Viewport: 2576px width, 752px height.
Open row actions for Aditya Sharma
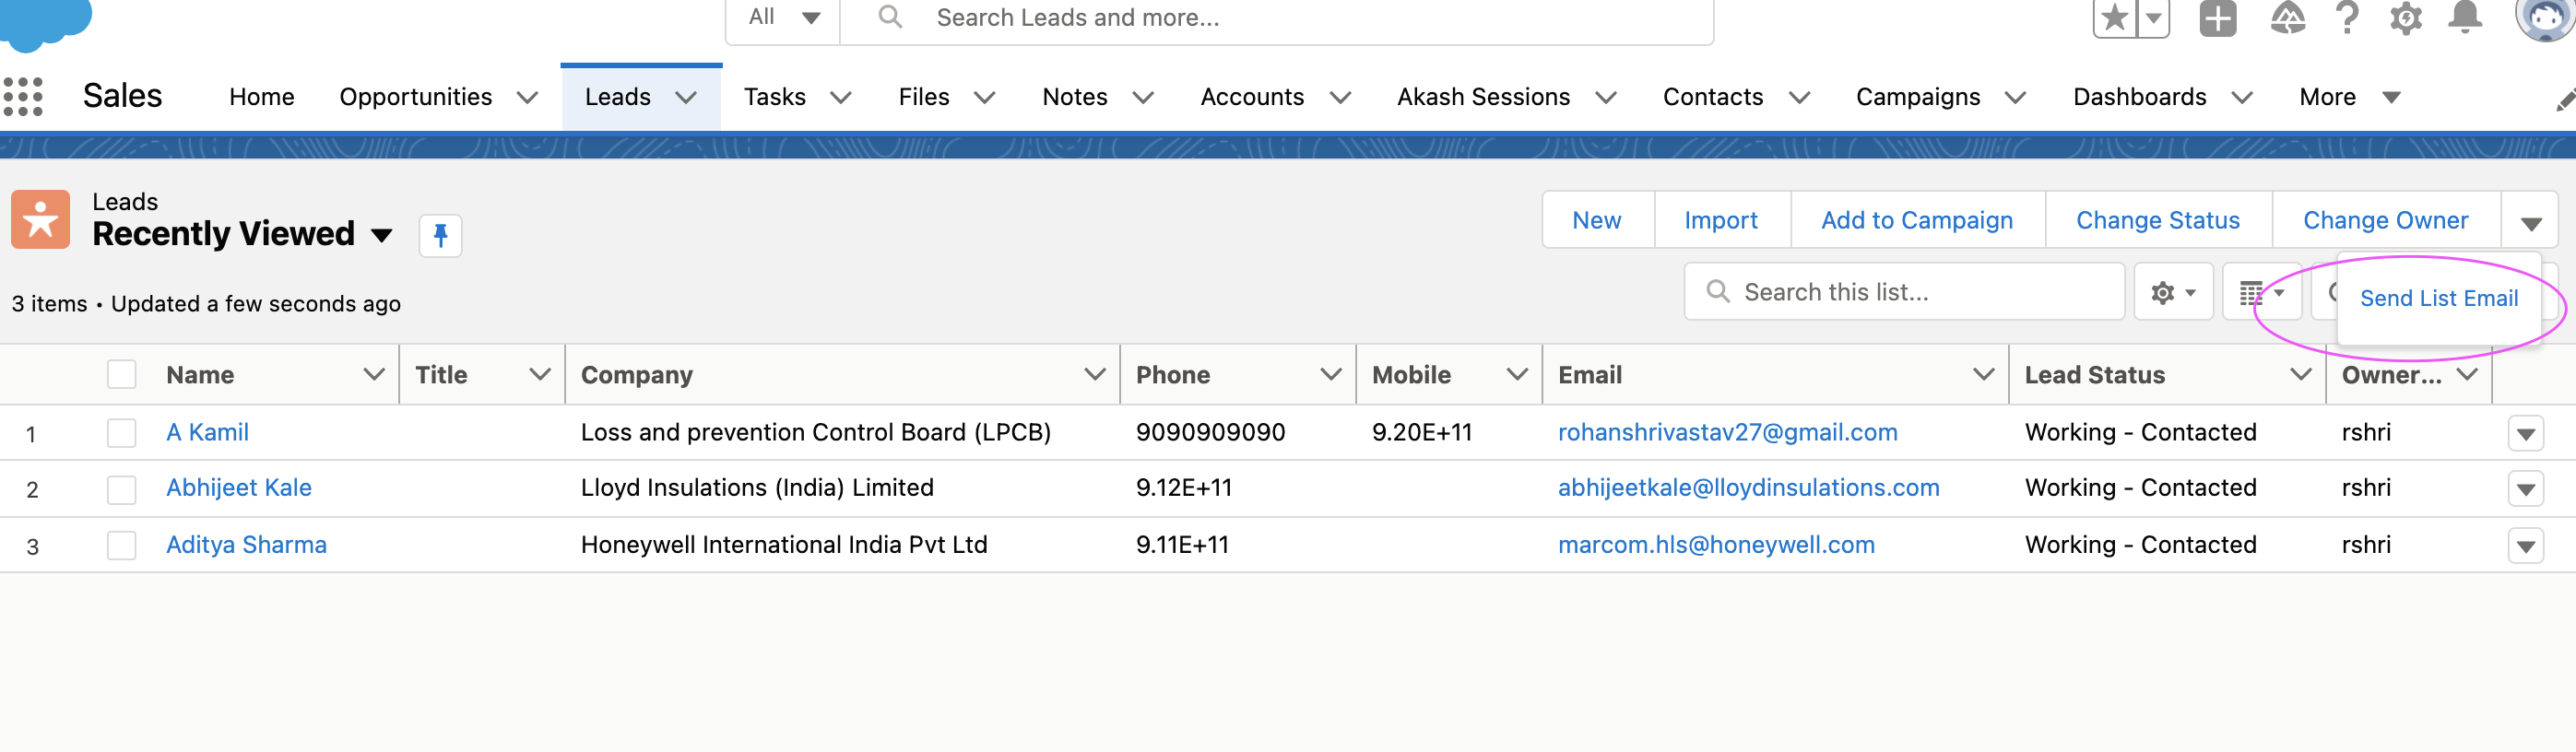(2525, 546)
